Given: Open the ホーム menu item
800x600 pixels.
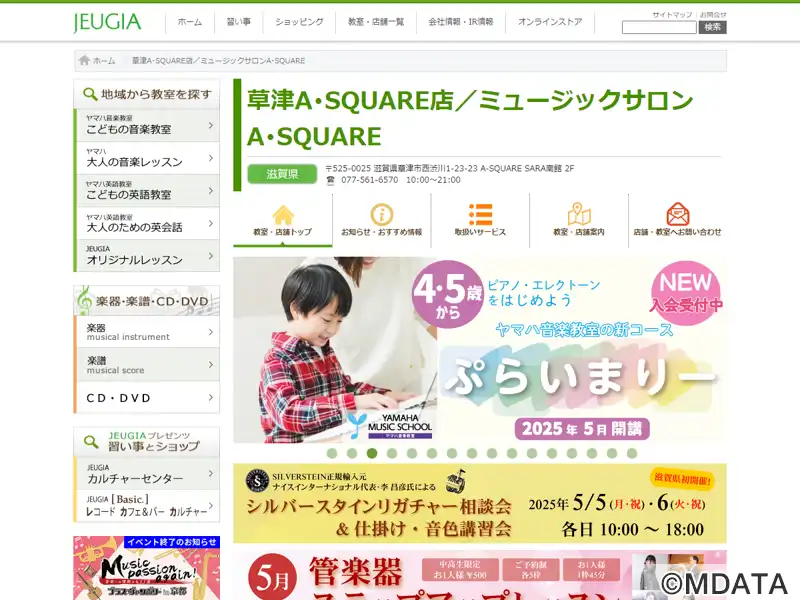Looking at the screenshot, I should (190, 22).
